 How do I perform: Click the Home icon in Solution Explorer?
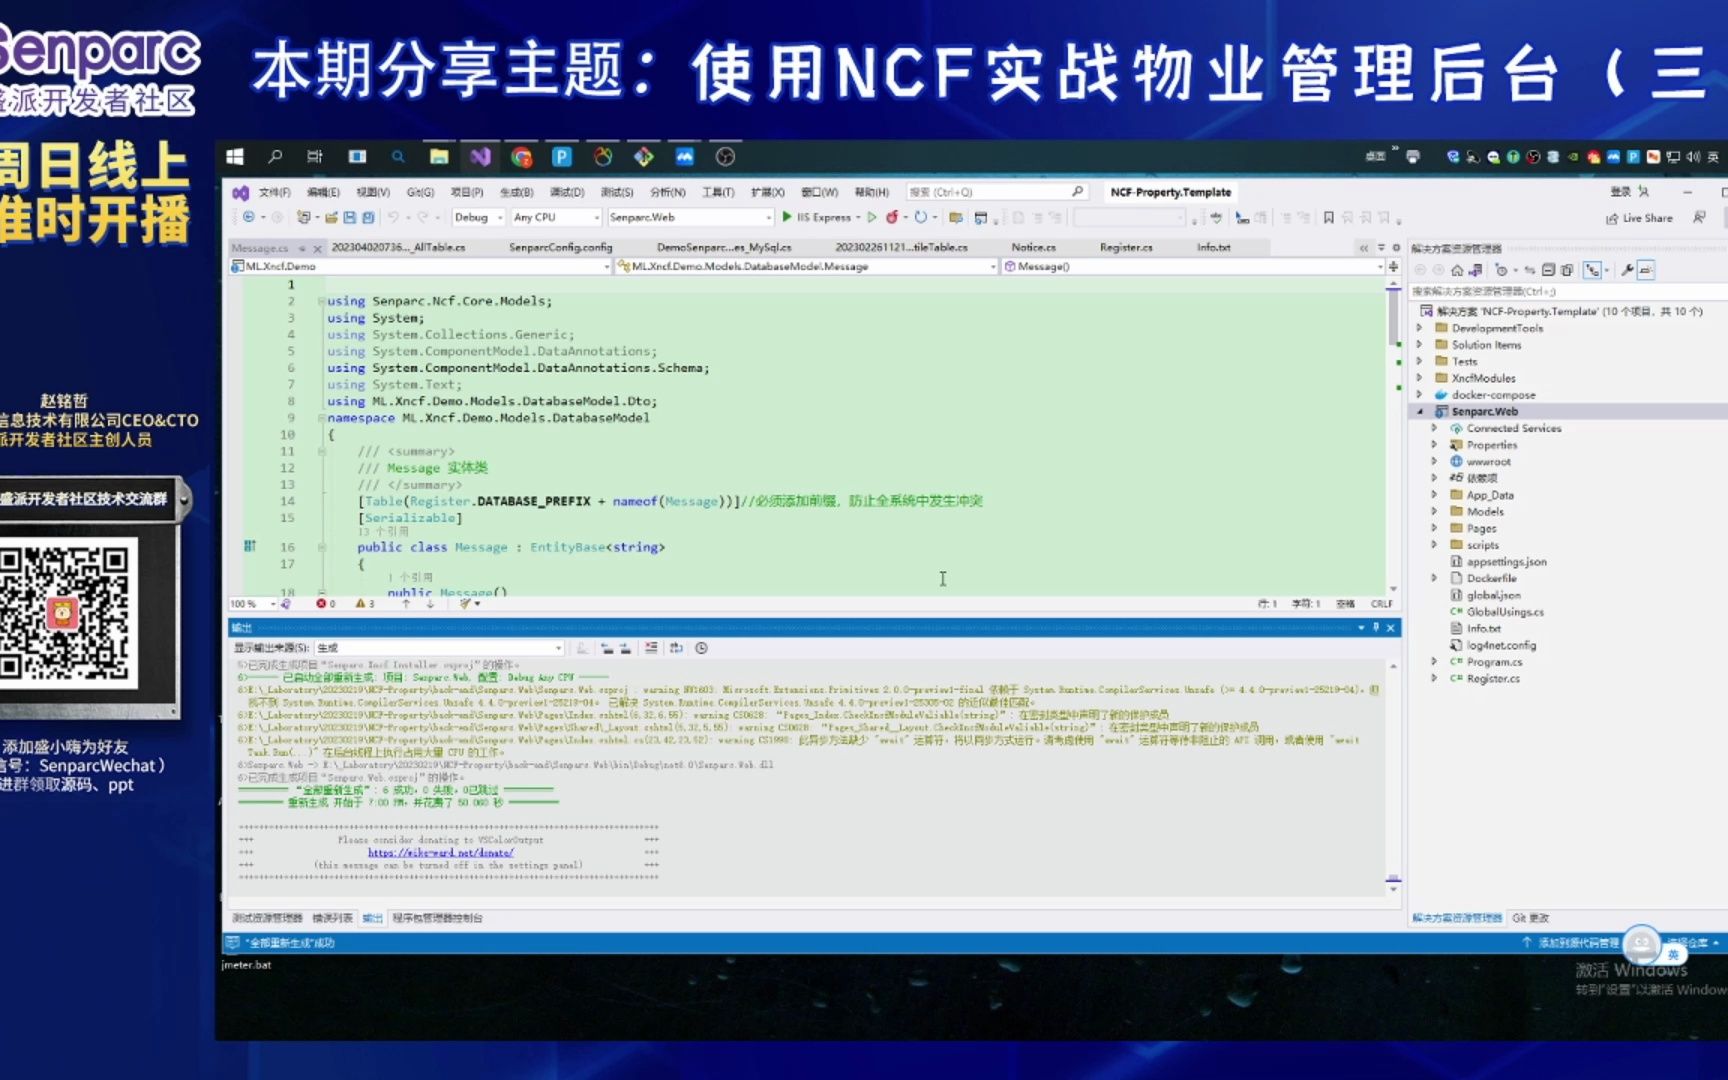pos(1457,270)
